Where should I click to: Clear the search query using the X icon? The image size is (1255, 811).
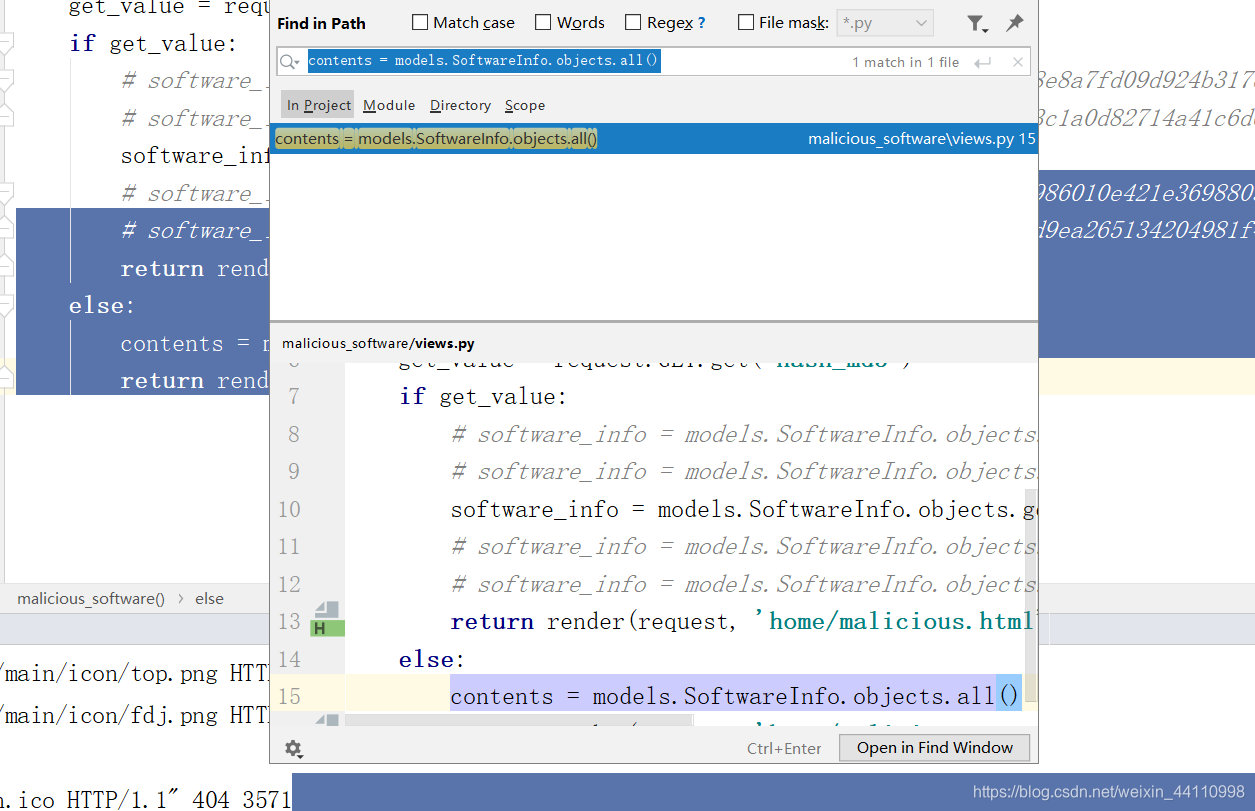1019,61
